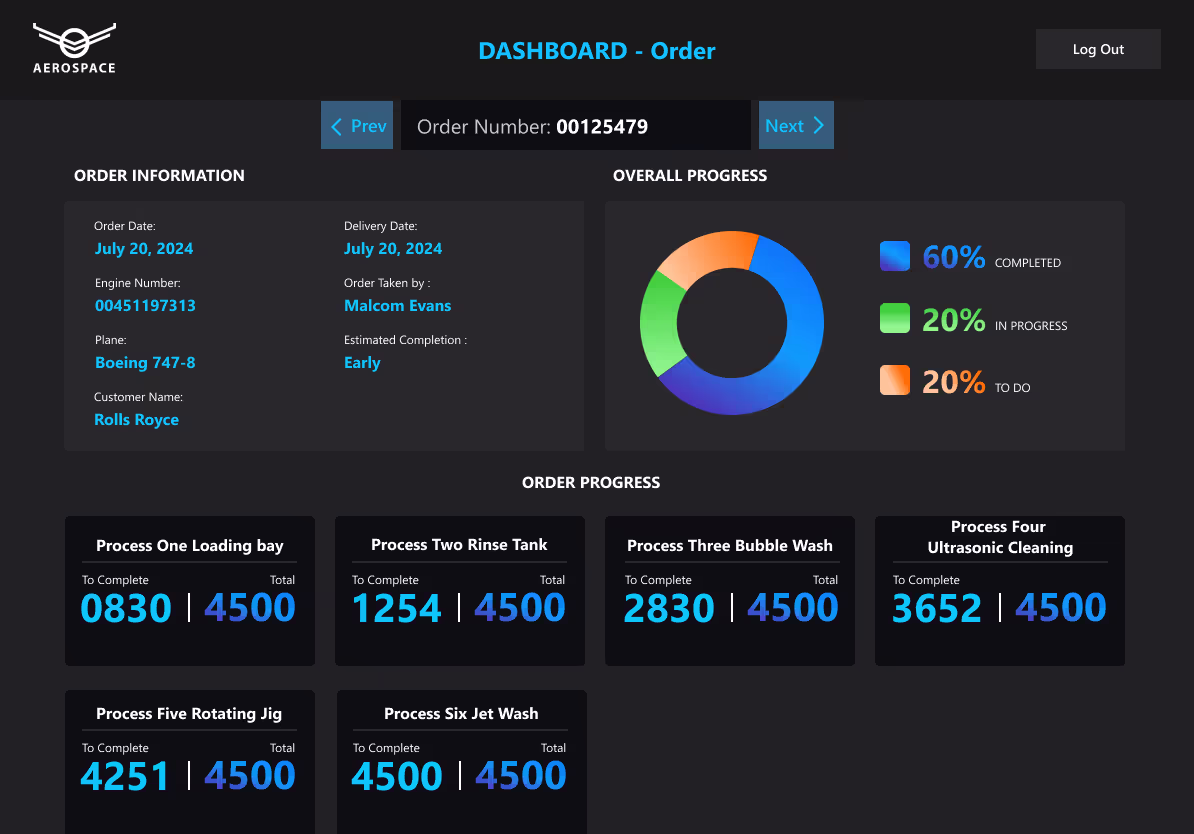Image resolution: width=1194 pixels, height=834 pixels.
Task: Click the DASHBOARD - Order title
Action: 596,50
